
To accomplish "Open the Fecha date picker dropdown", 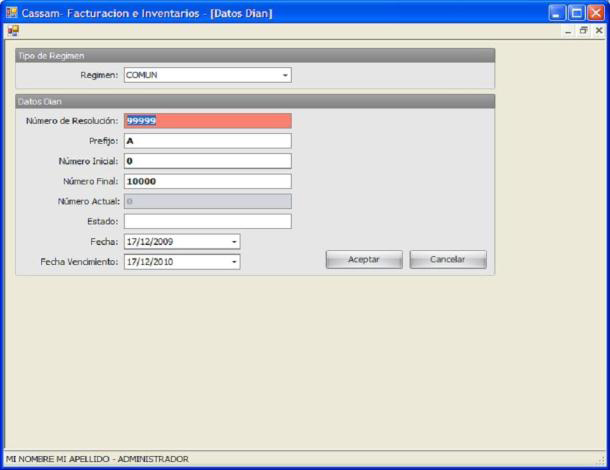I will 234,241.
